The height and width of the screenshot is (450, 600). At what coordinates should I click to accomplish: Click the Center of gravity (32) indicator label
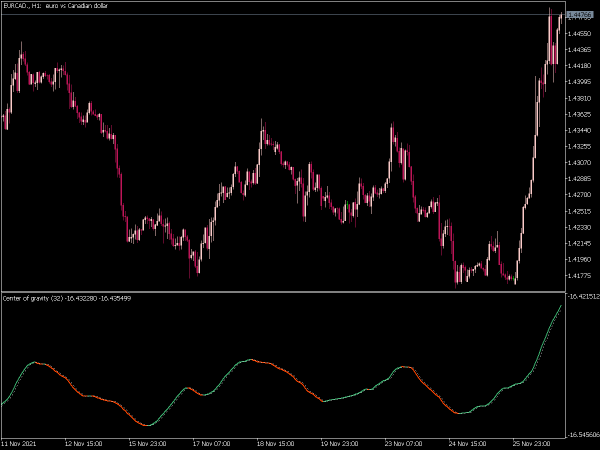(x=67, y=298)
